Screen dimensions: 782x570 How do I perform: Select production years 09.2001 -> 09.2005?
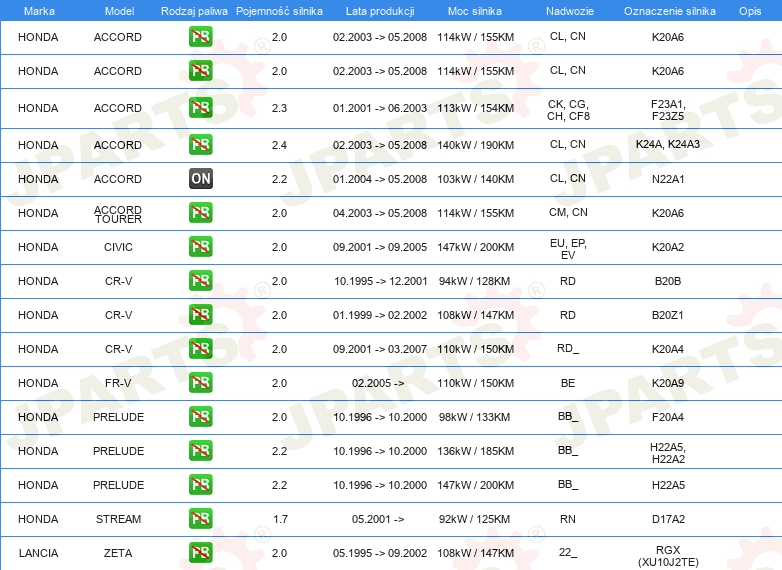tap(380, 247)
